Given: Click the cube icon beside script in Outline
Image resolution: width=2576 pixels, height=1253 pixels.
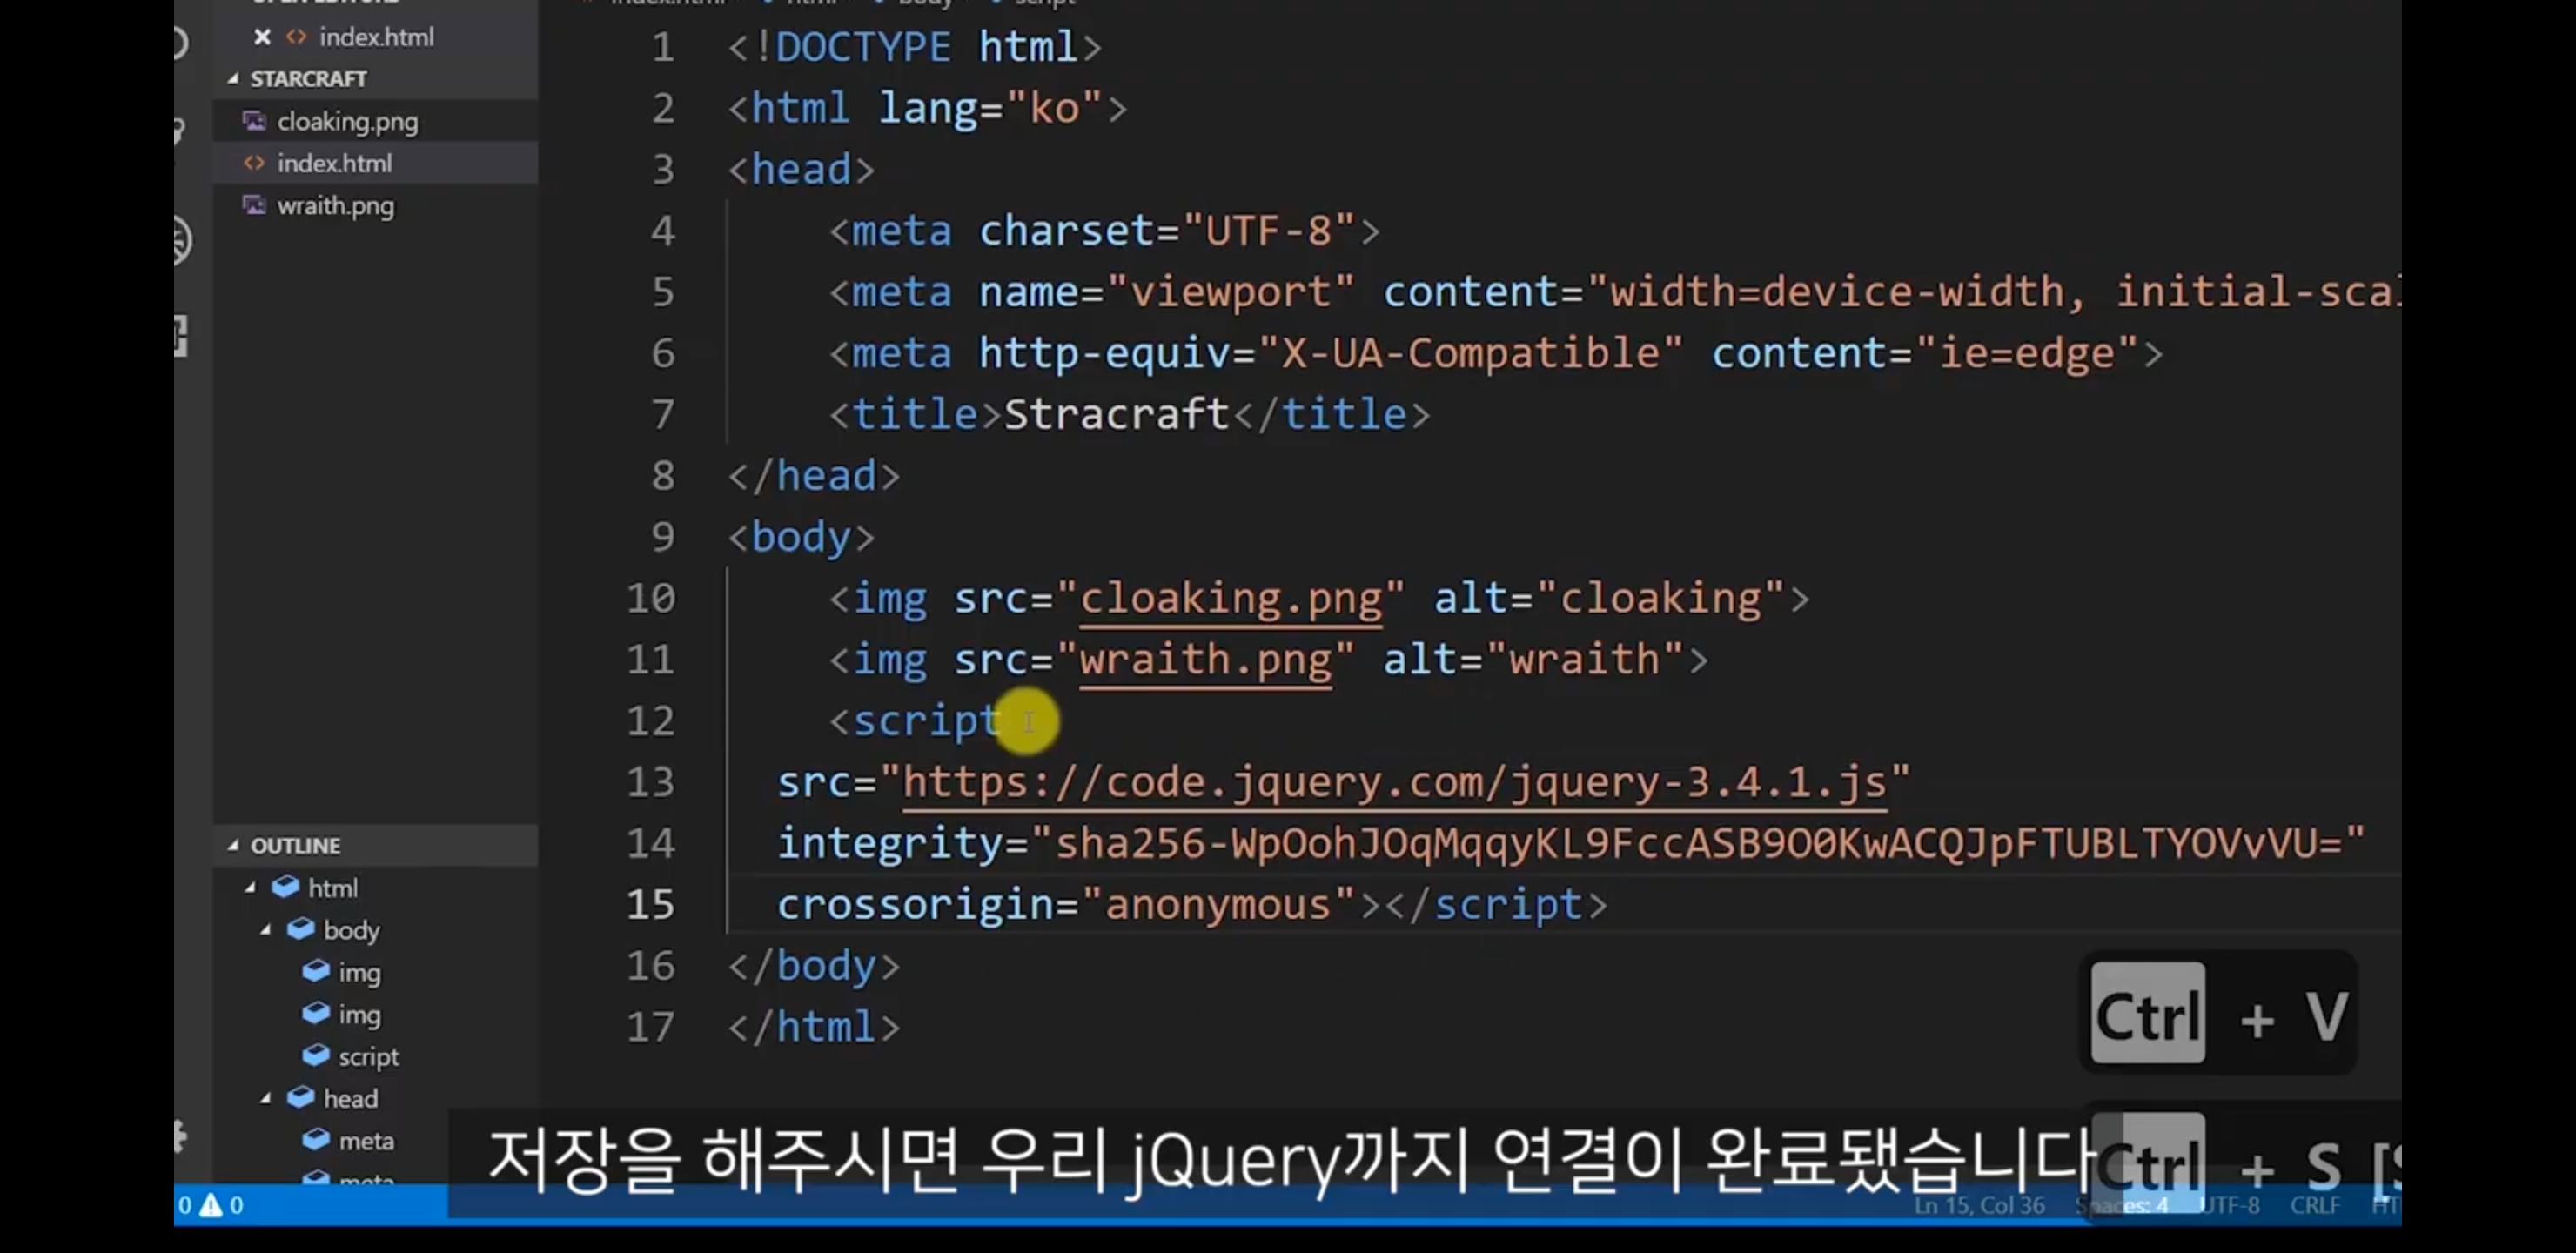Looking at the screenshot, I should [316, 1055].
